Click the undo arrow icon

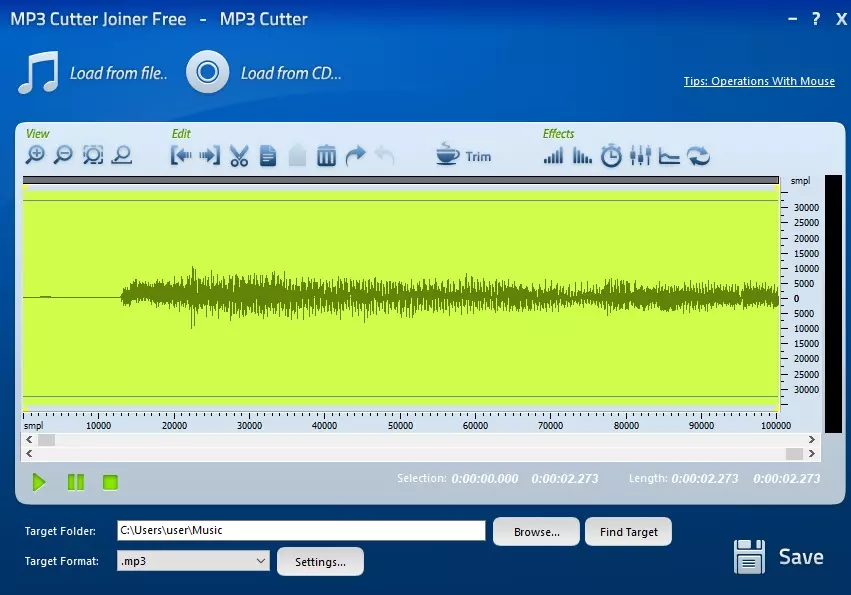coord(384,156)
